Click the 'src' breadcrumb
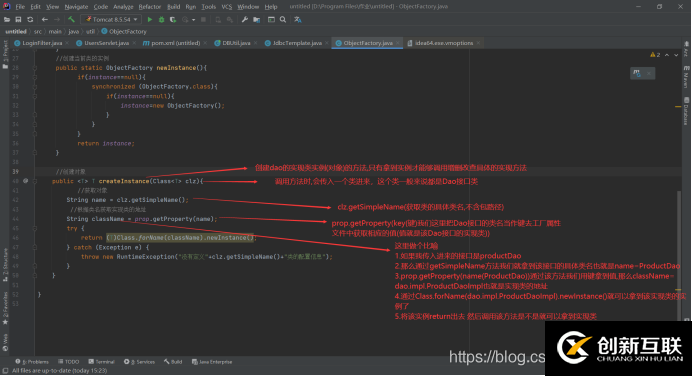This screenshot has width=692, height=376. pyautogui.click(x=38, y=31)
